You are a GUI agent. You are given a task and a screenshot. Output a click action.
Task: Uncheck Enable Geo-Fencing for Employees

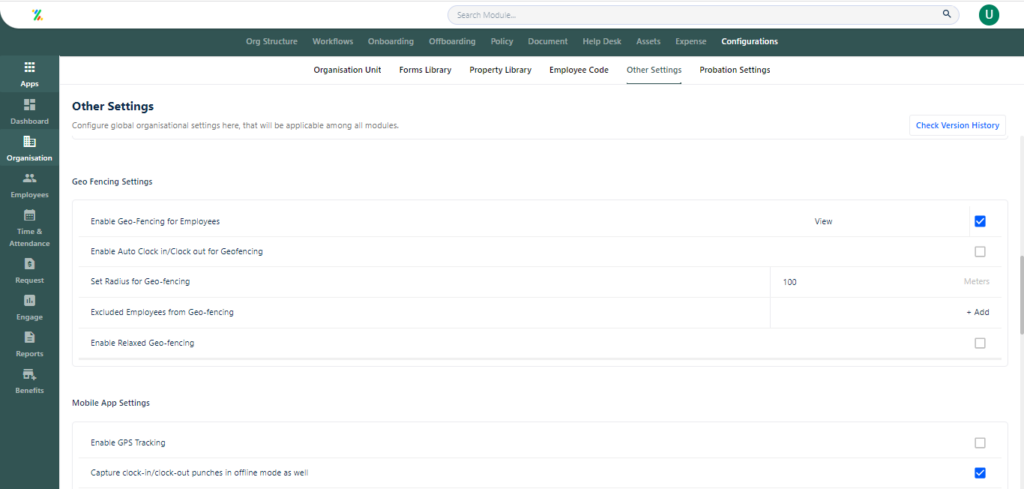tap(980, 221)
